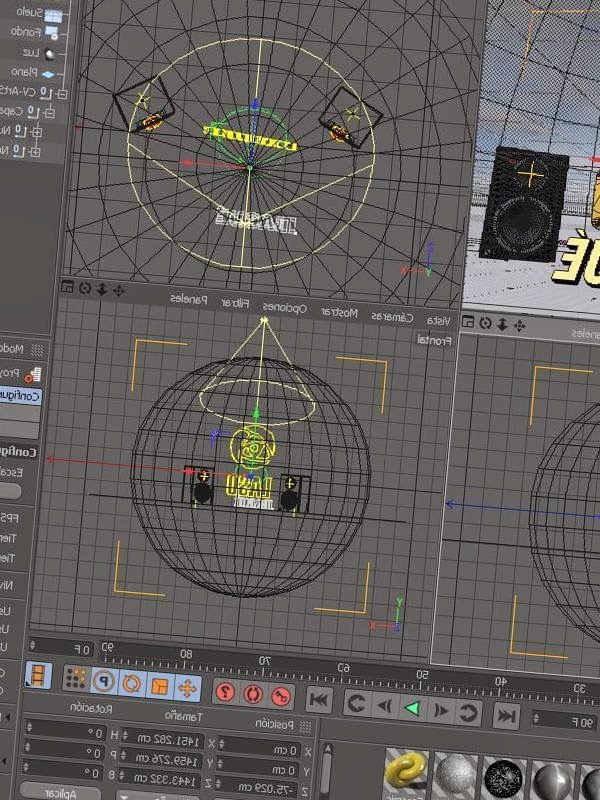The width and height of the screenshot is (600, 800).
Task: Open the Modo menu in attributes panel
Action: (12, 349)
